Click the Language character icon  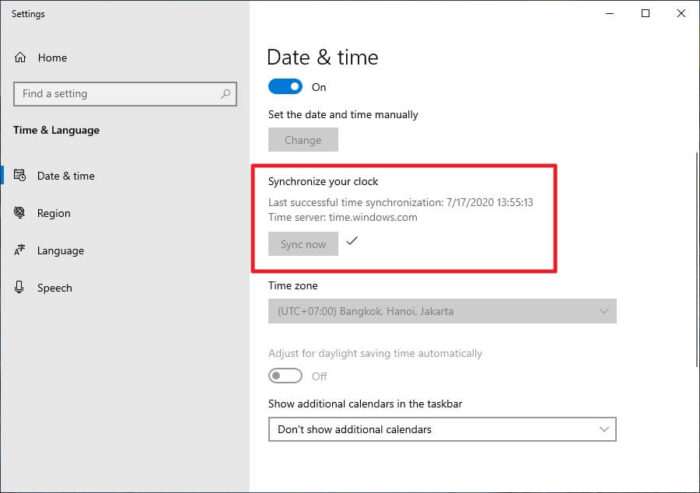tap(20, 250)
